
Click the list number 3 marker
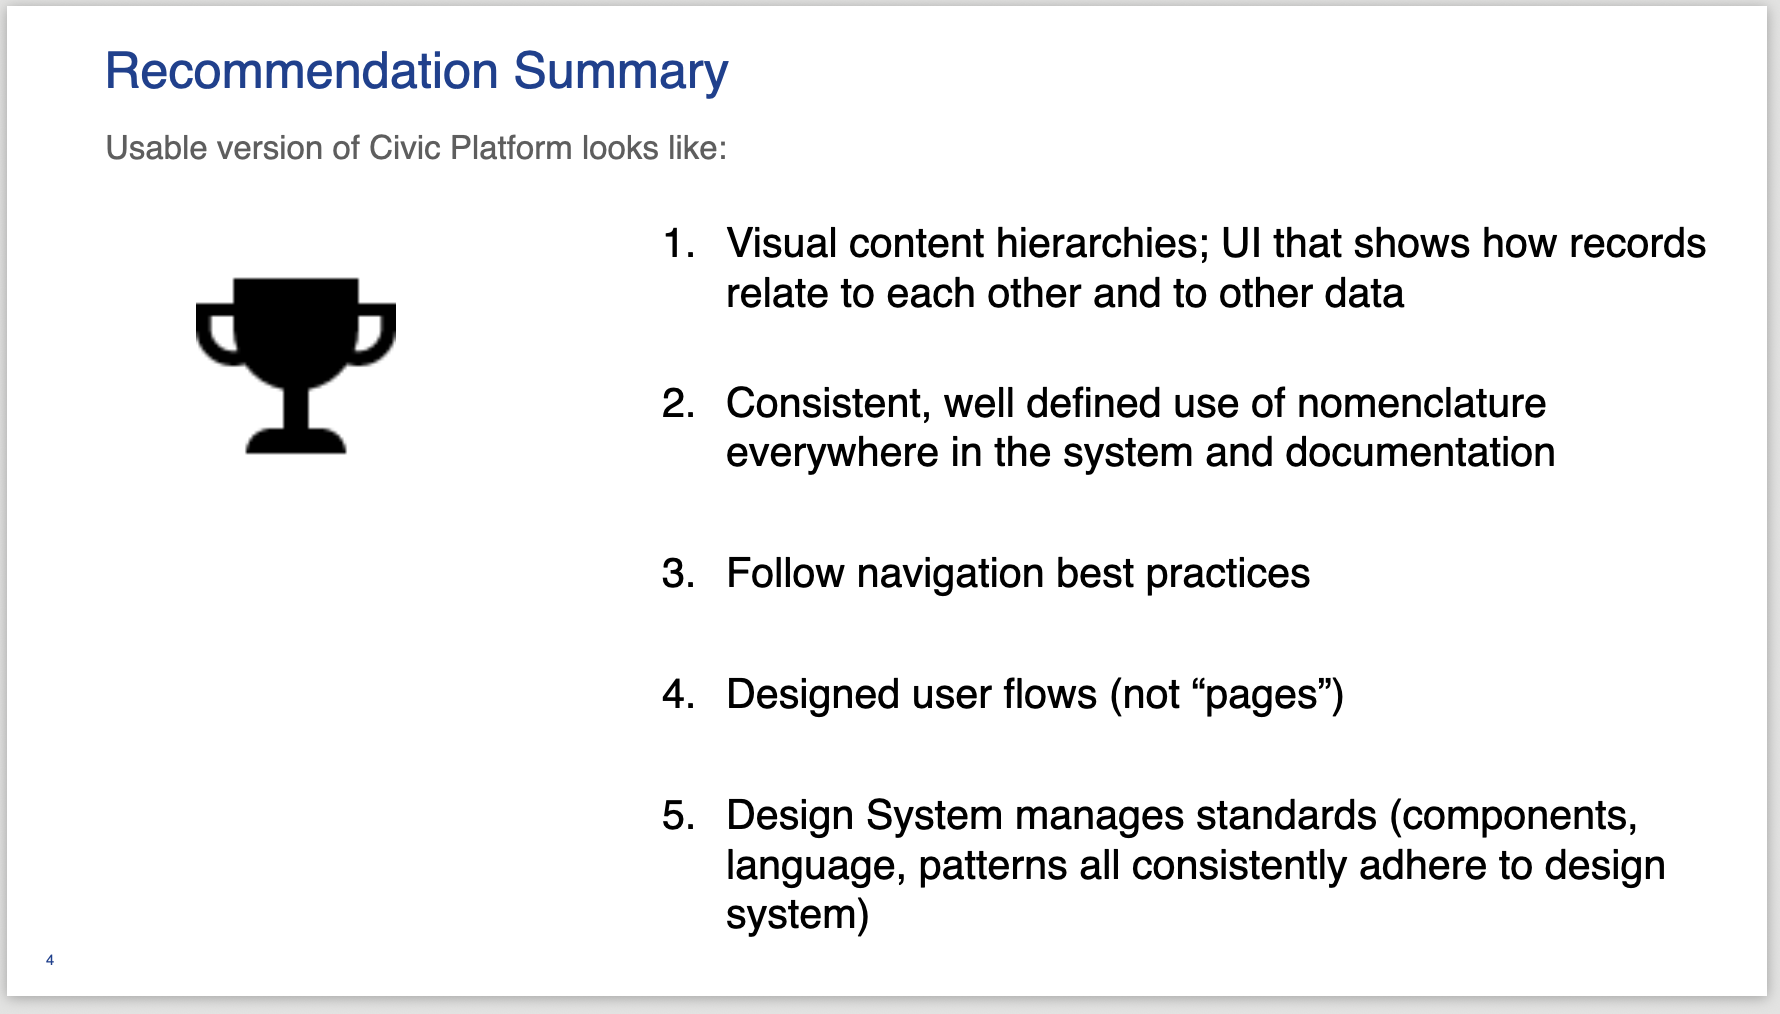pos(679,574)
